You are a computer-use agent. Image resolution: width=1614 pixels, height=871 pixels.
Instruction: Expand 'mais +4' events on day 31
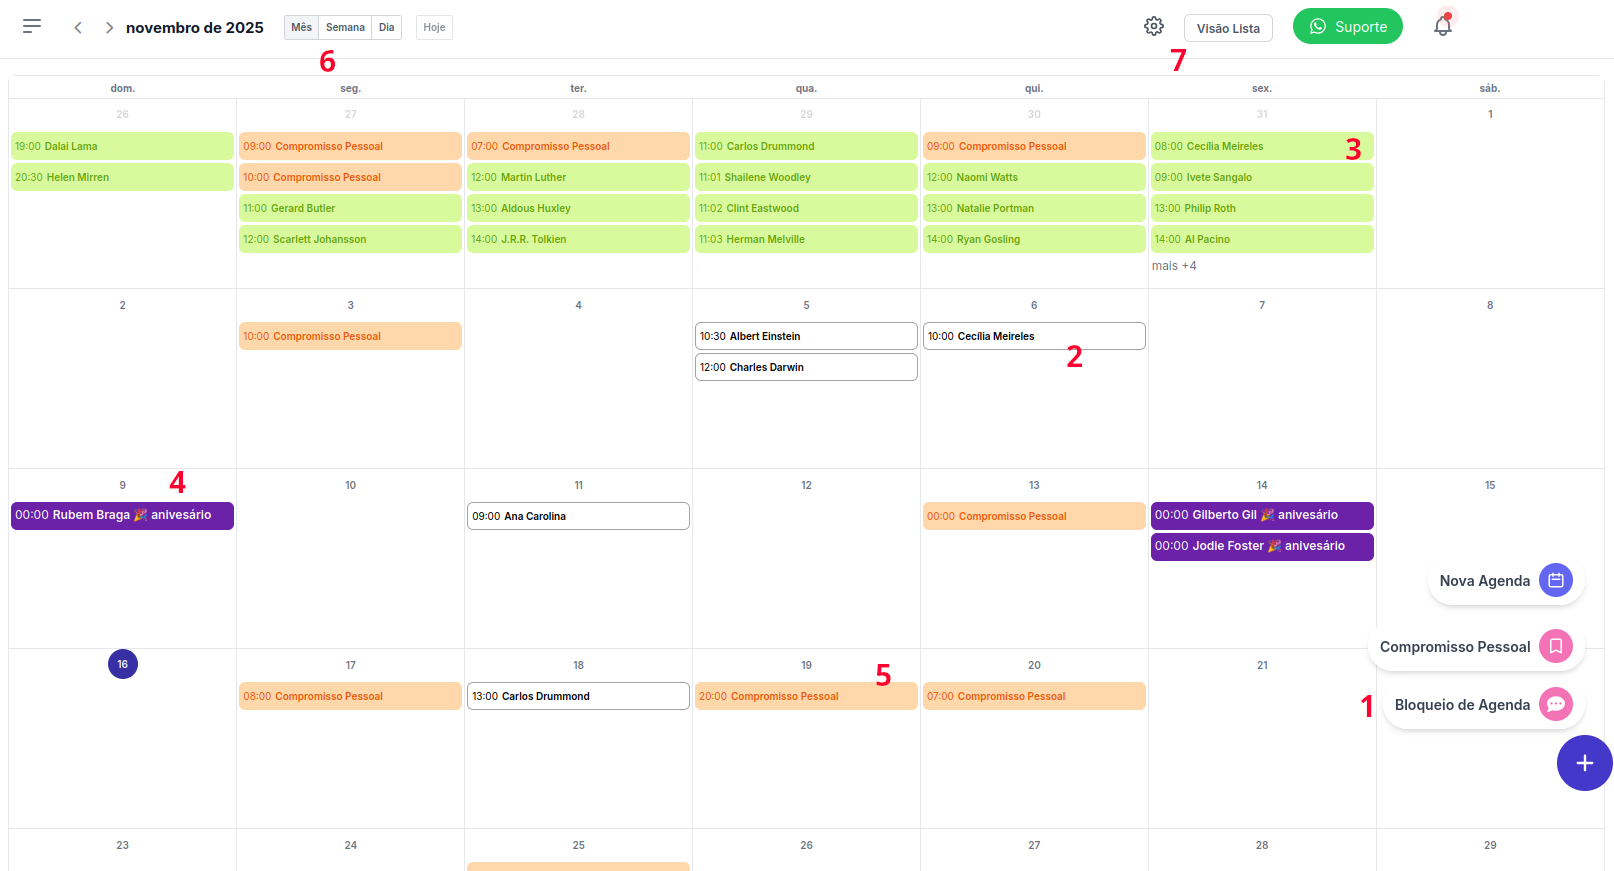[1174, 266]
